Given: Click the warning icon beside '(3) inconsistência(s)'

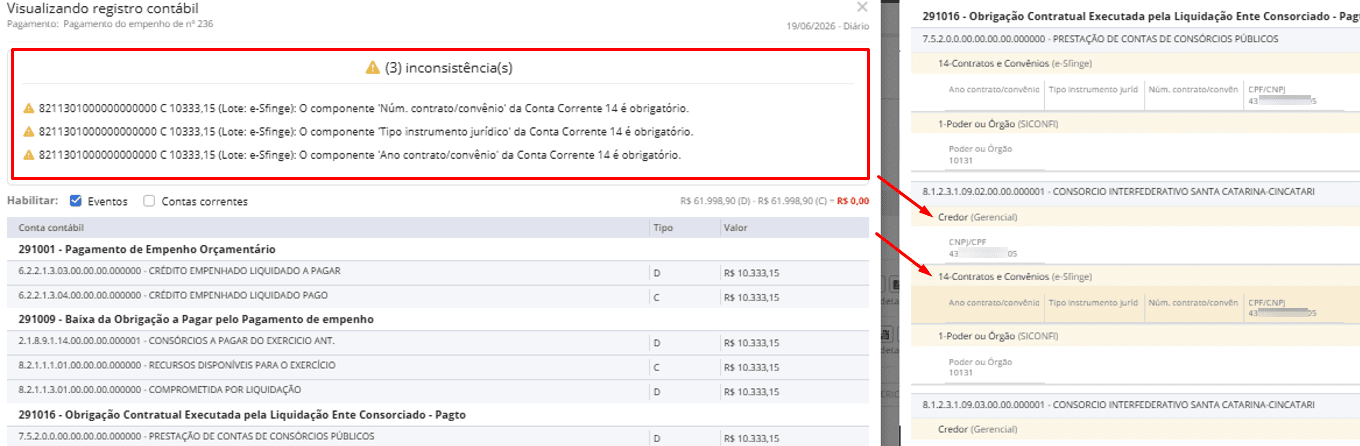Looking at the screenshot, I should click(x=373, y=68).
